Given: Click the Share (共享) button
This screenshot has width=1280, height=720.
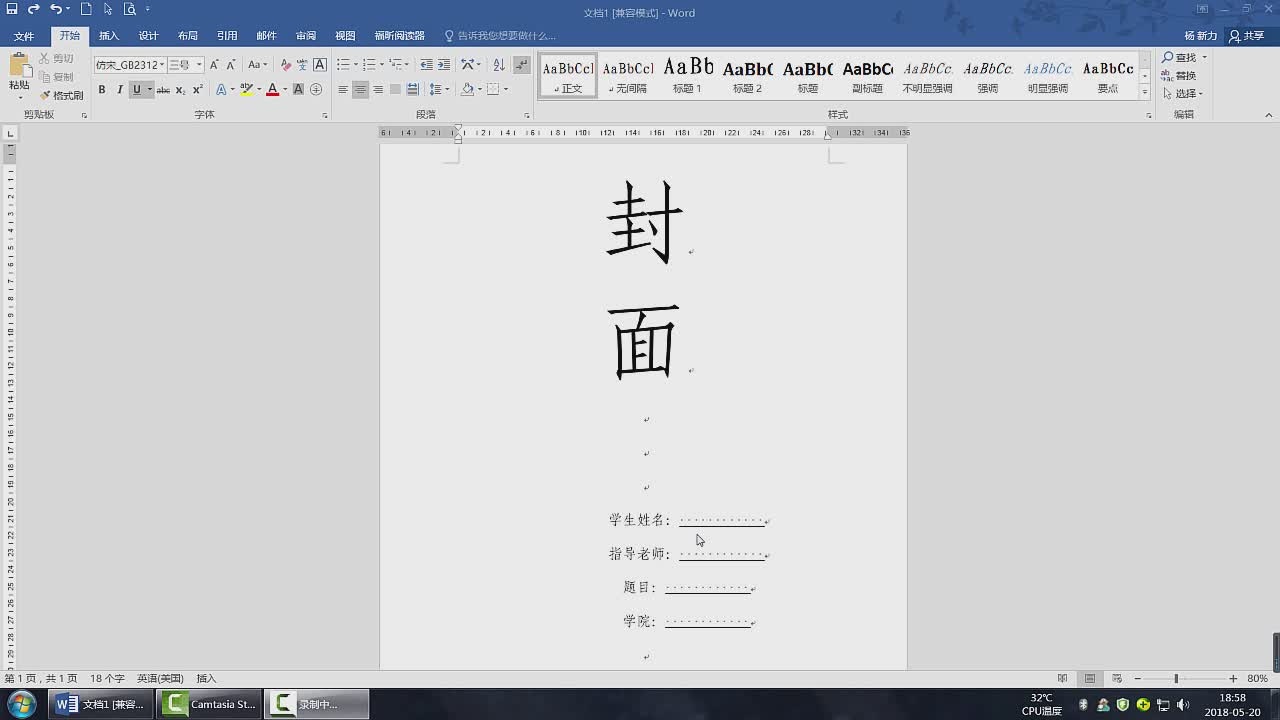Looking at the screenshot, I should point(1247,36).
